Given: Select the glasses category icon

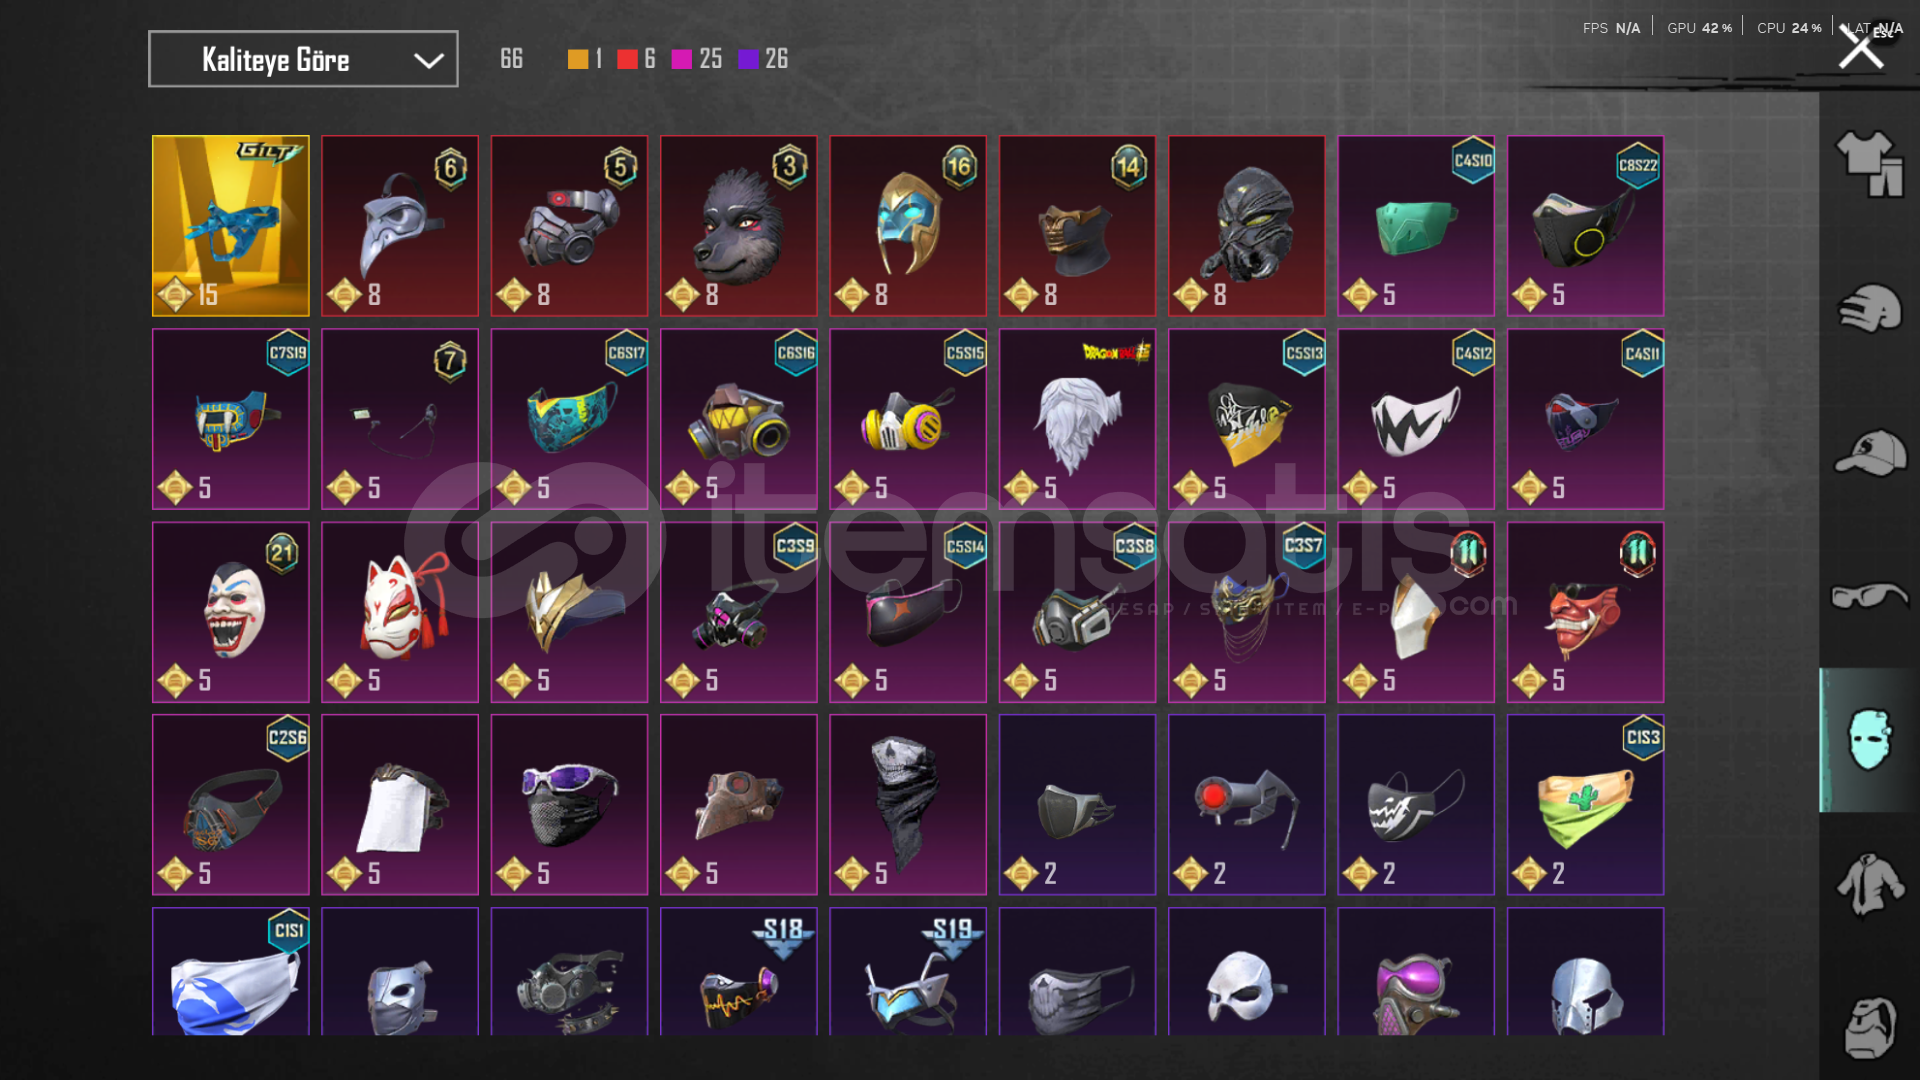Looking at the screenshot, I should click(x=1869, y=596).
